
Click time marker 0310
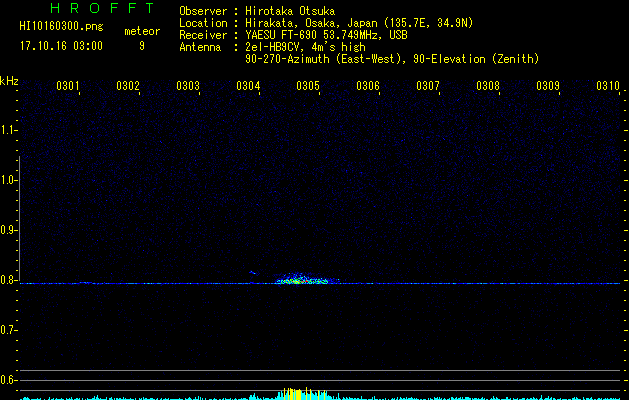pos(608,85)
